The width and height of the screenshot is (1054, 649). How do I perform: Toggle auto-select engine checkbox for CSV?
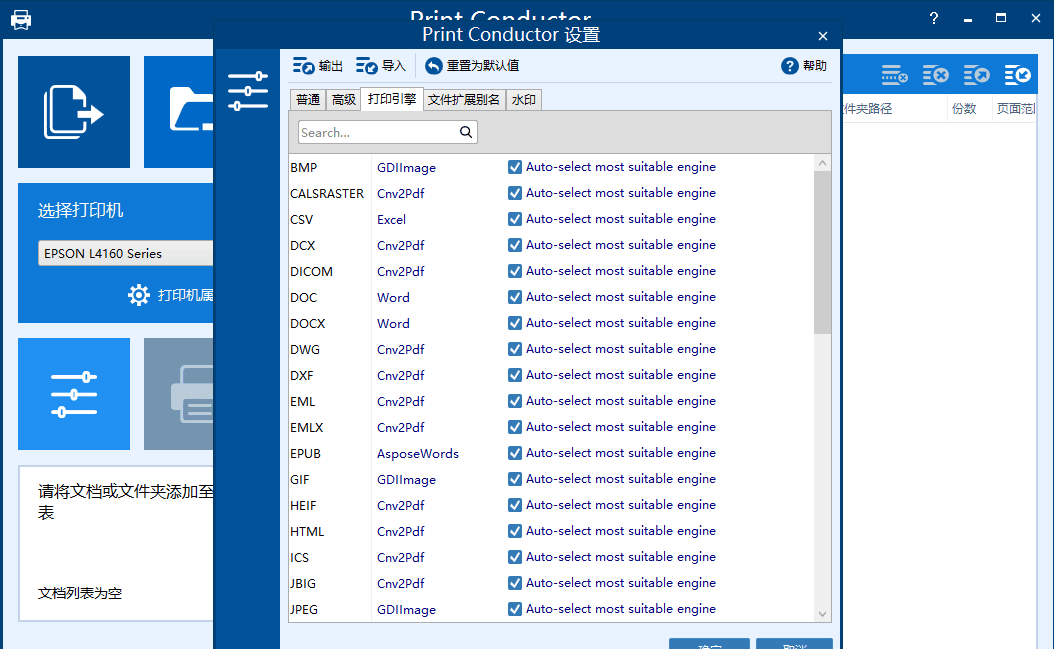pos(515,219)
